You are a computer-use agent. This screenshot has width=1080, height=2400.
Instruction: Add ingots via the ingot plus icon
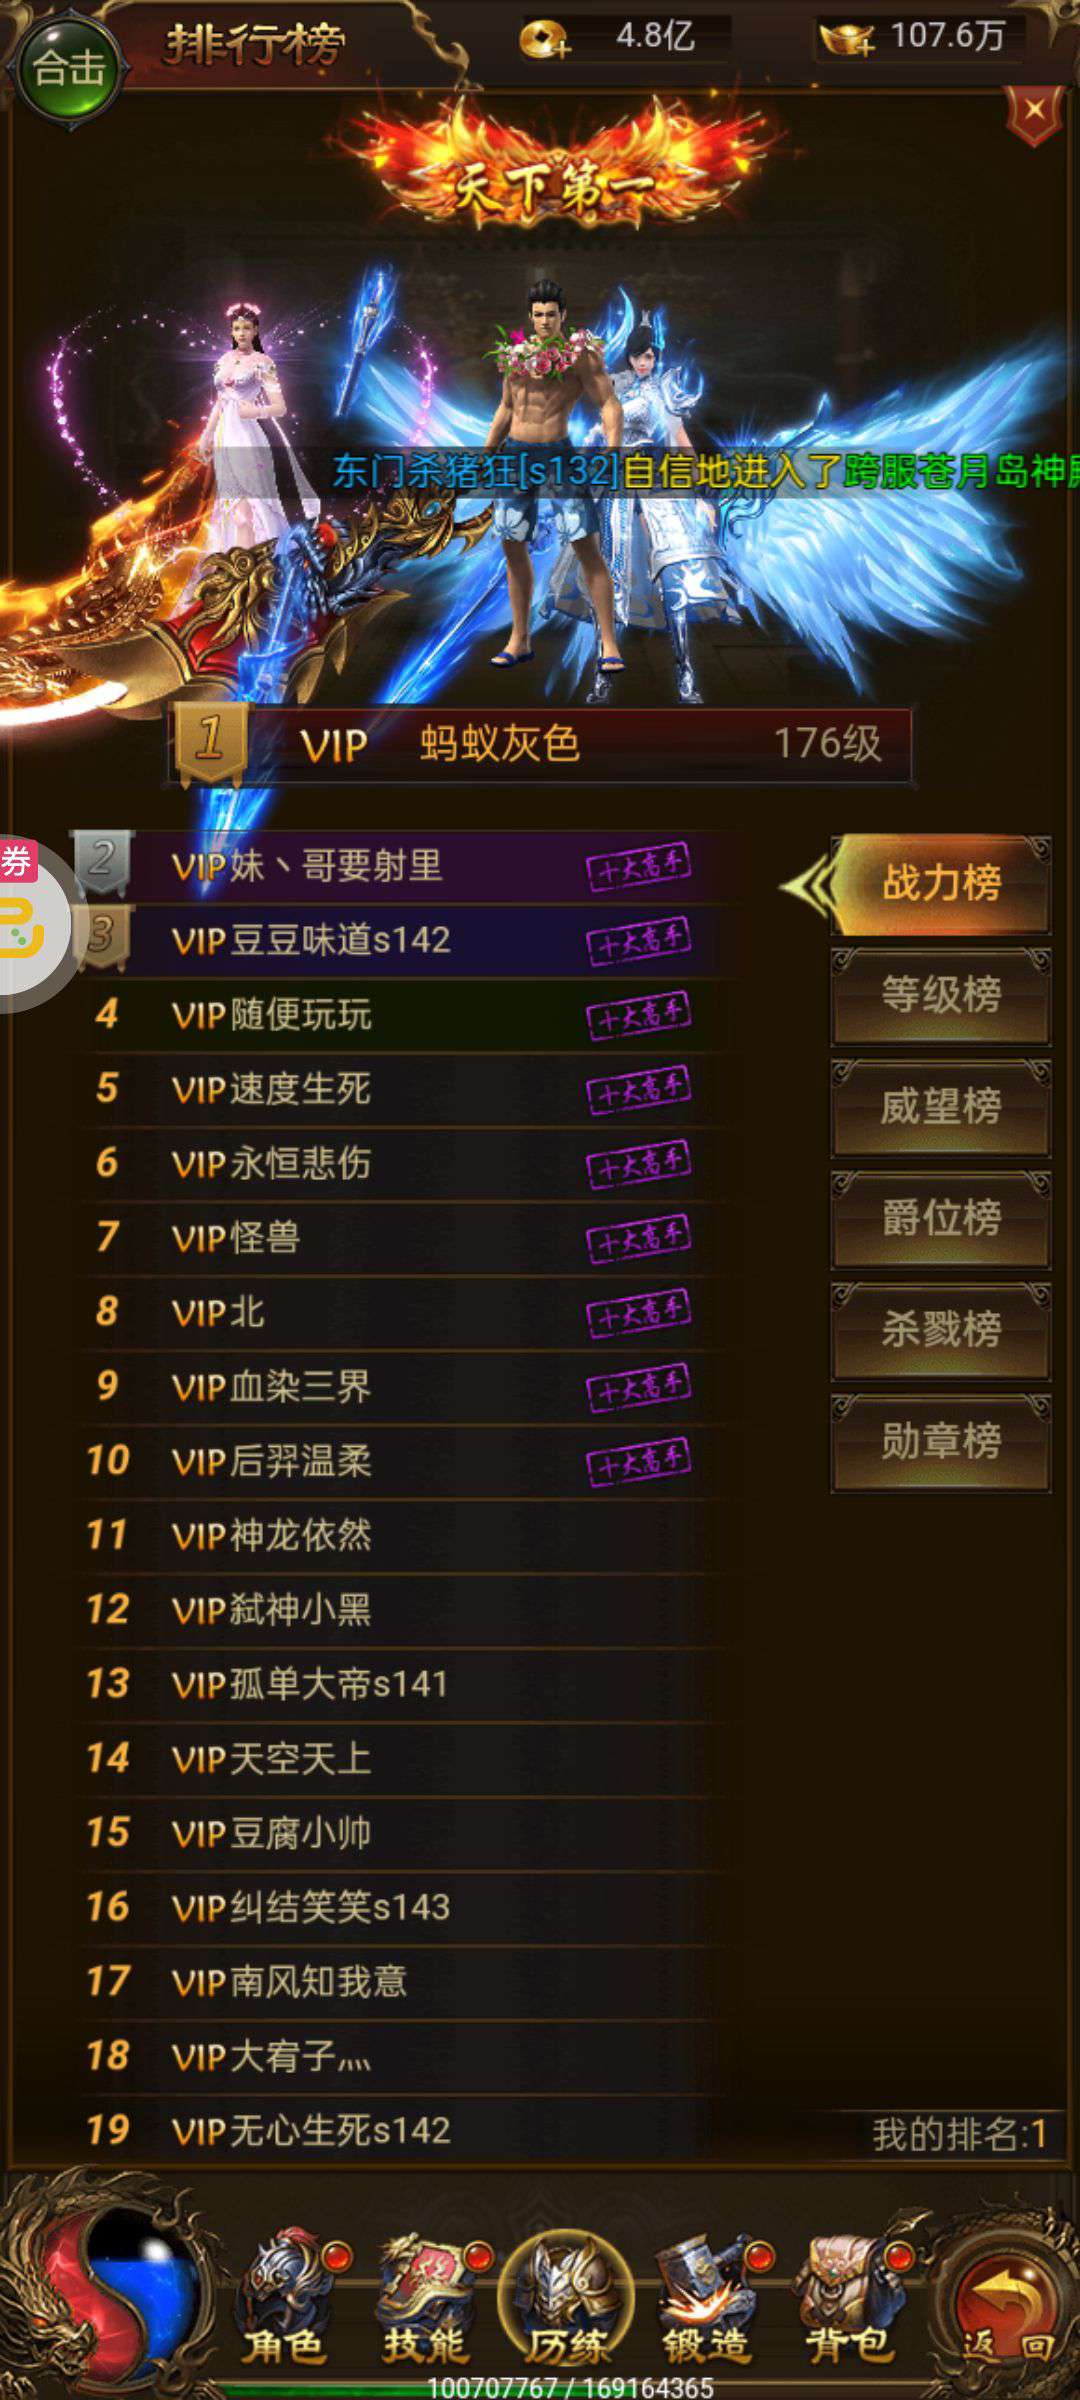[846, 40]
